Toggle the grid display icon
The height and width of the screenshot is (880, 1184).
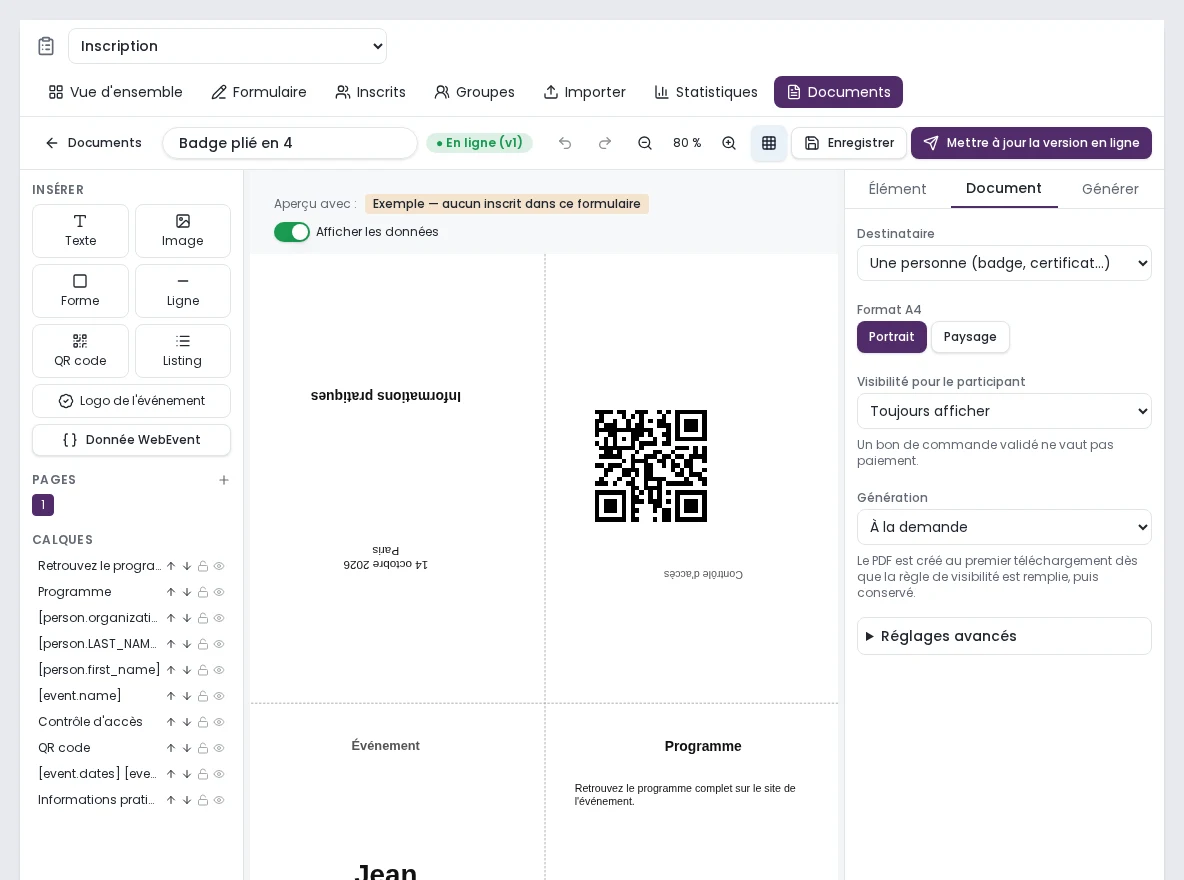[x=769, y=143]
